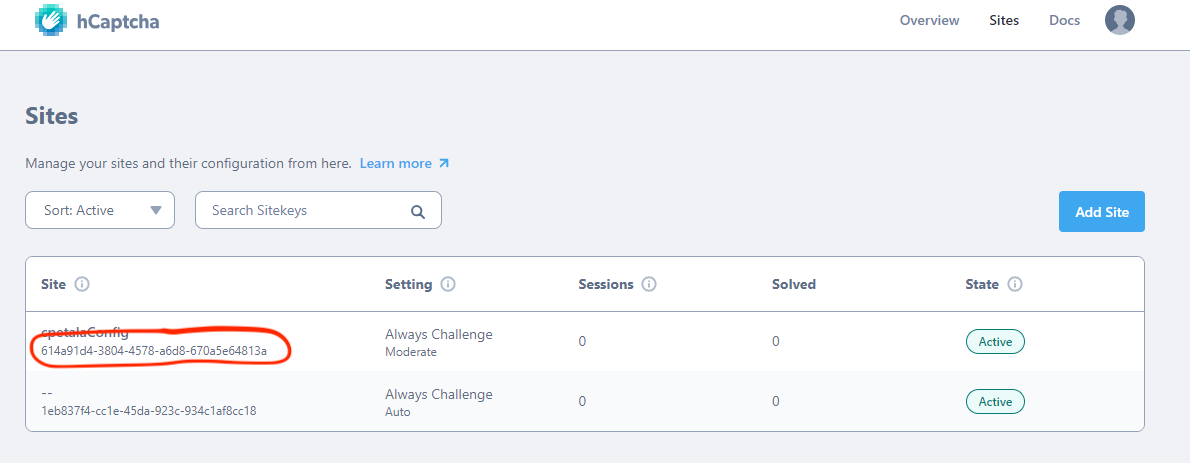Click the hCaptcha hand logo icon
Viewport: 1190px width, 463px height.
tap(51, 20)
